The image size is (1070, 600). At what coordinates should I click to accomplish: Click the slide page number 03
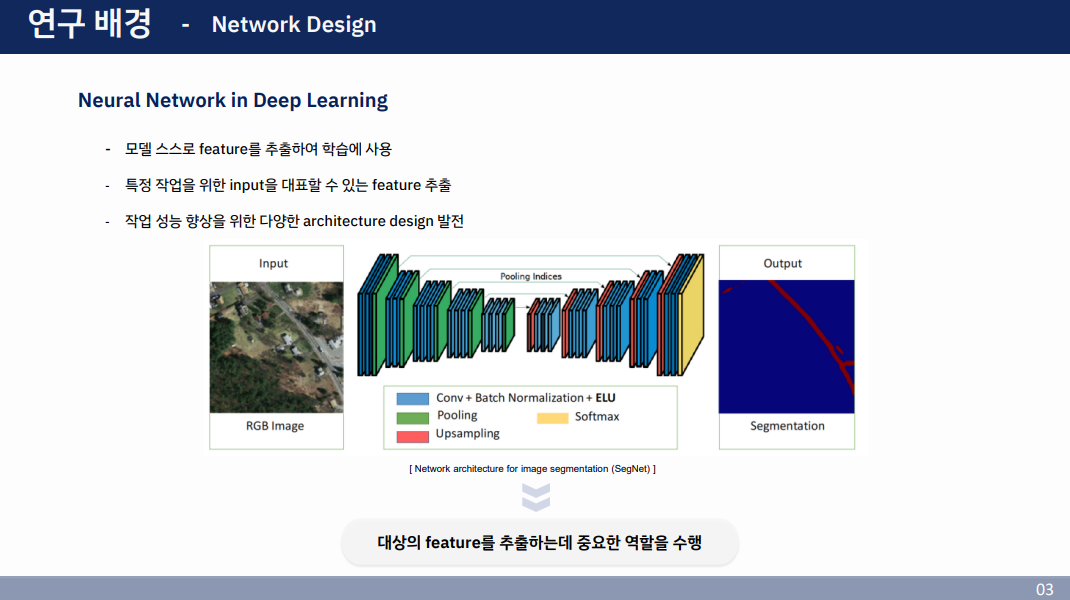pyautogui.click(x=1045, y=589)
